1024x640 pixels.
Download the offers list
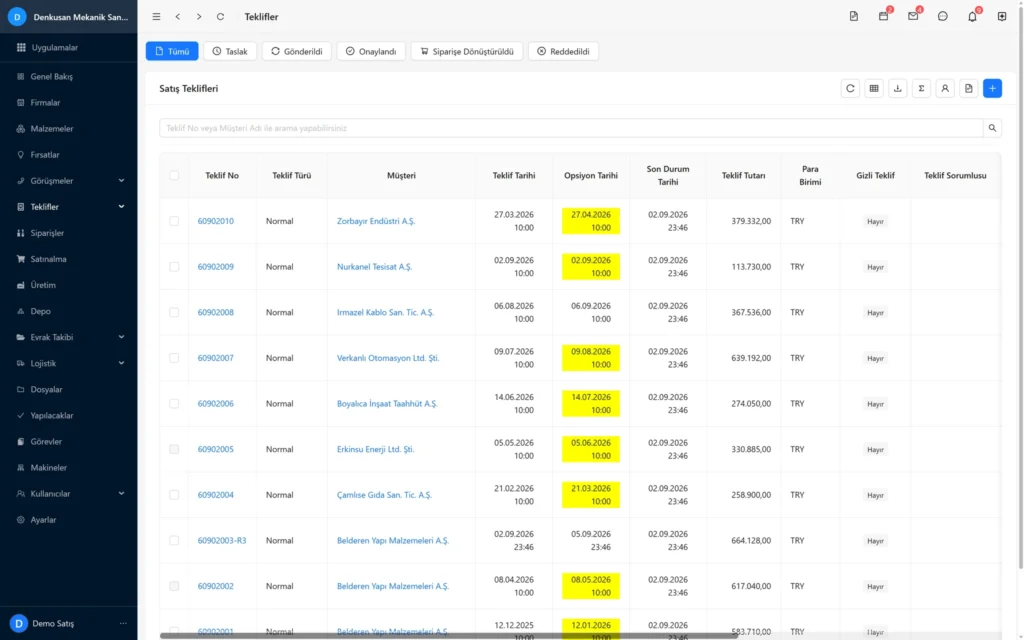click(898, 88)
